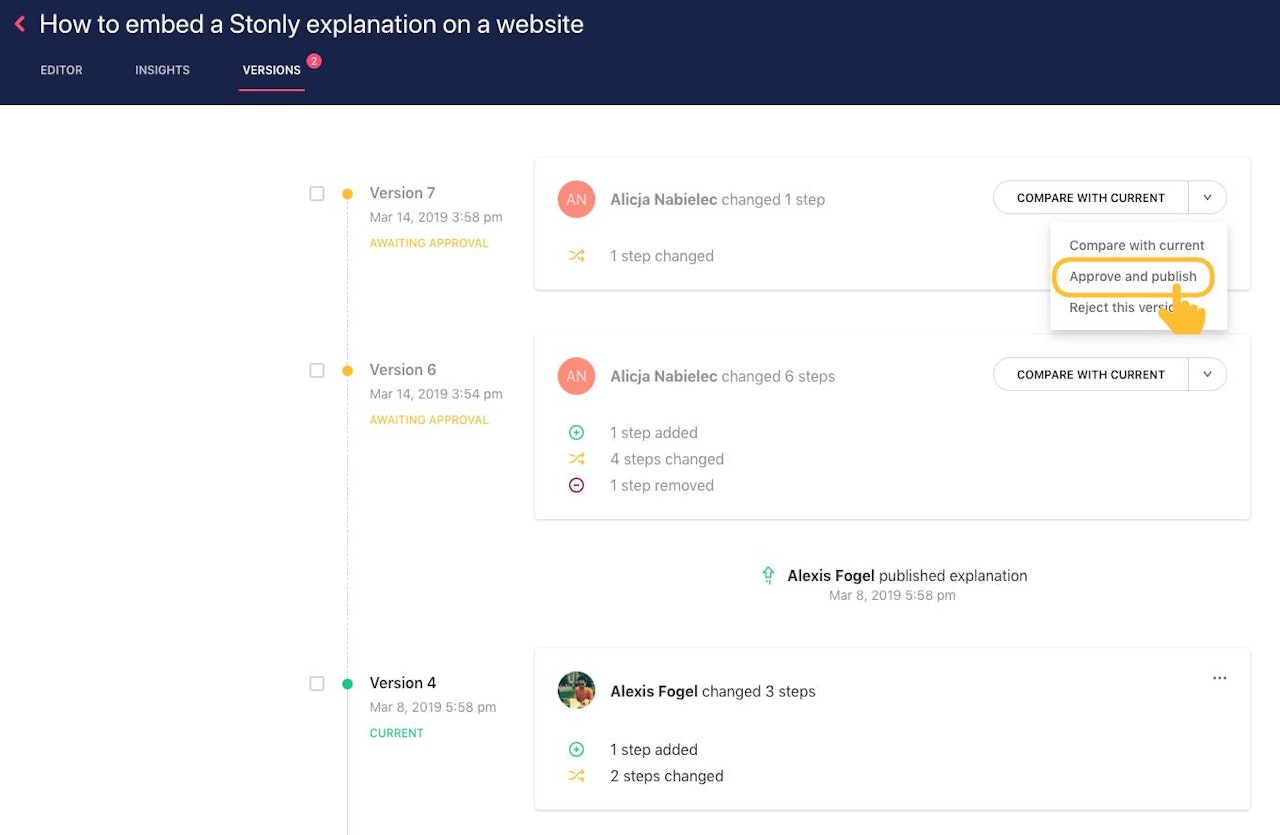Select the Version 7 checkbox
This screenshot has width=1280, height=835.
click(317, 194)
